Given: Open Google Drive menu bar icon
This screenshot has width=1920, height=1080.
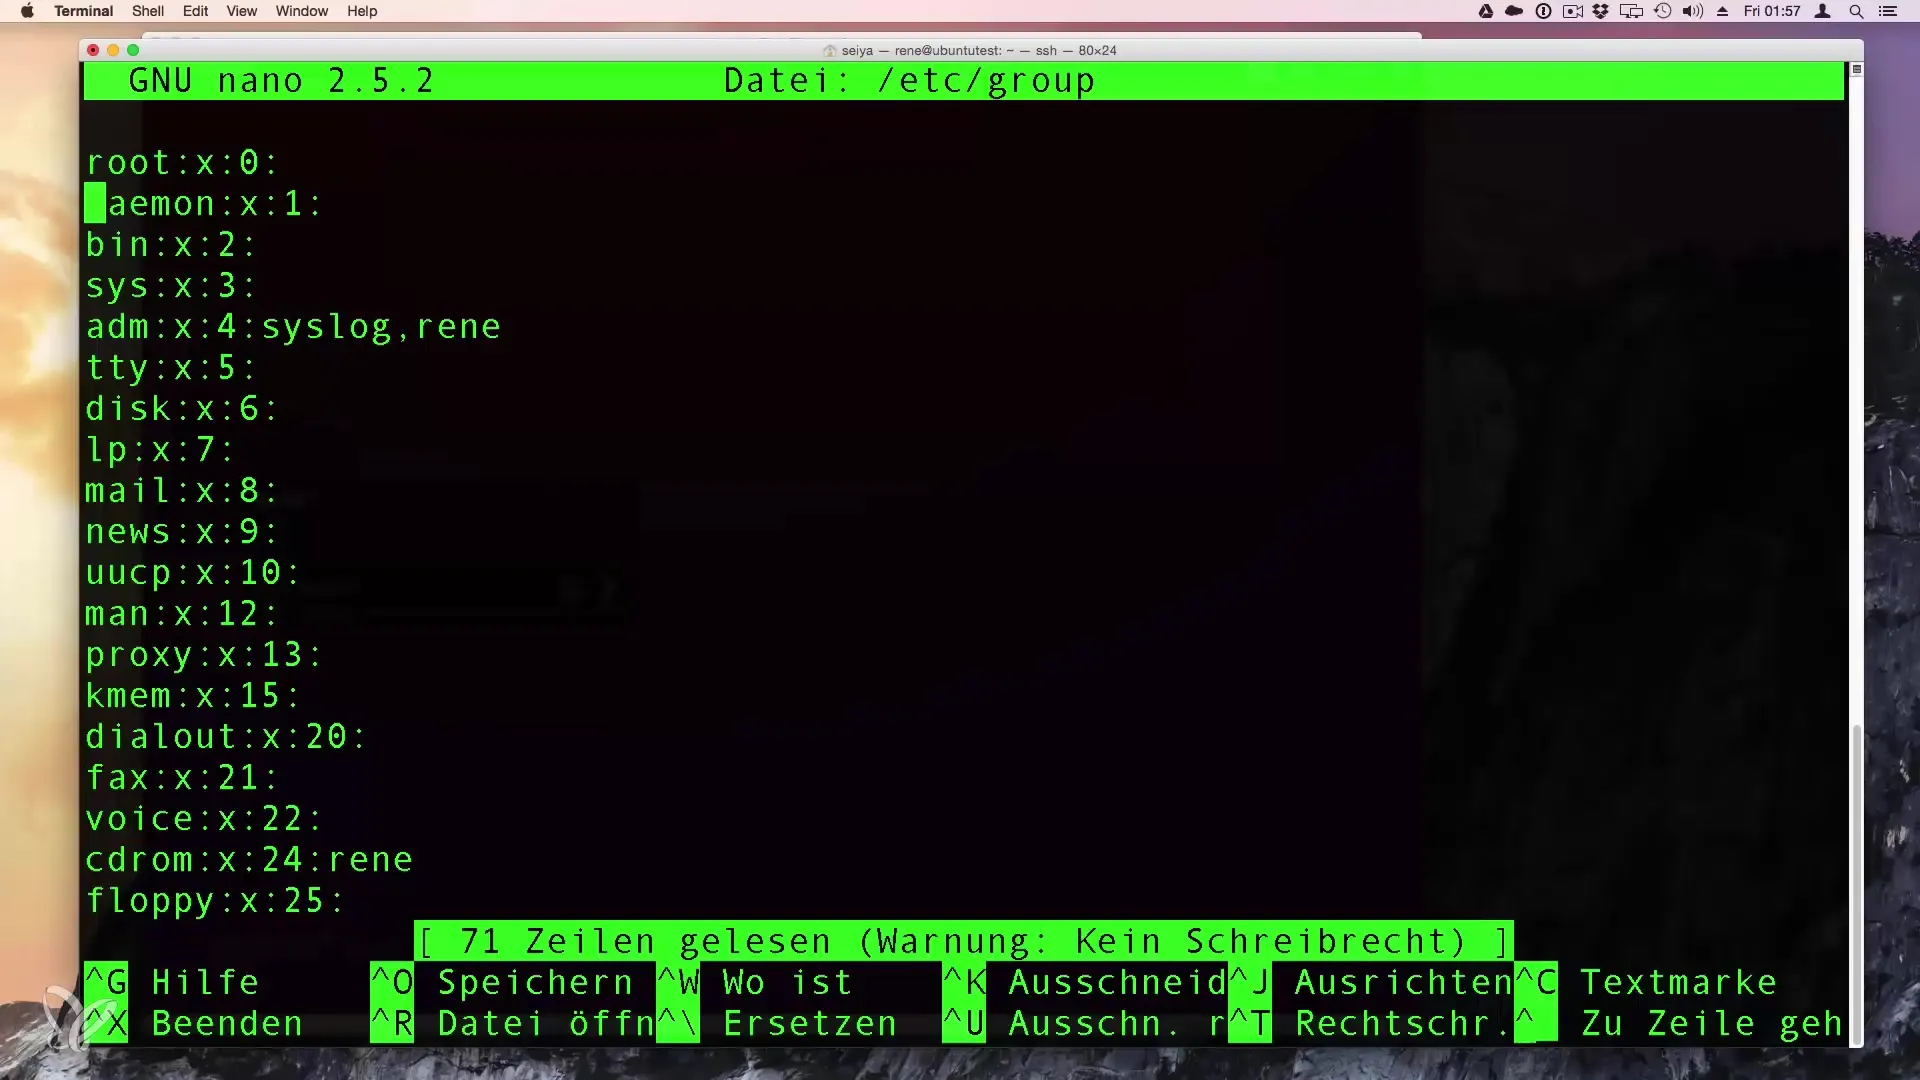Looking at the screenshot, I should pyautogui.click(x=1486, y=11).
